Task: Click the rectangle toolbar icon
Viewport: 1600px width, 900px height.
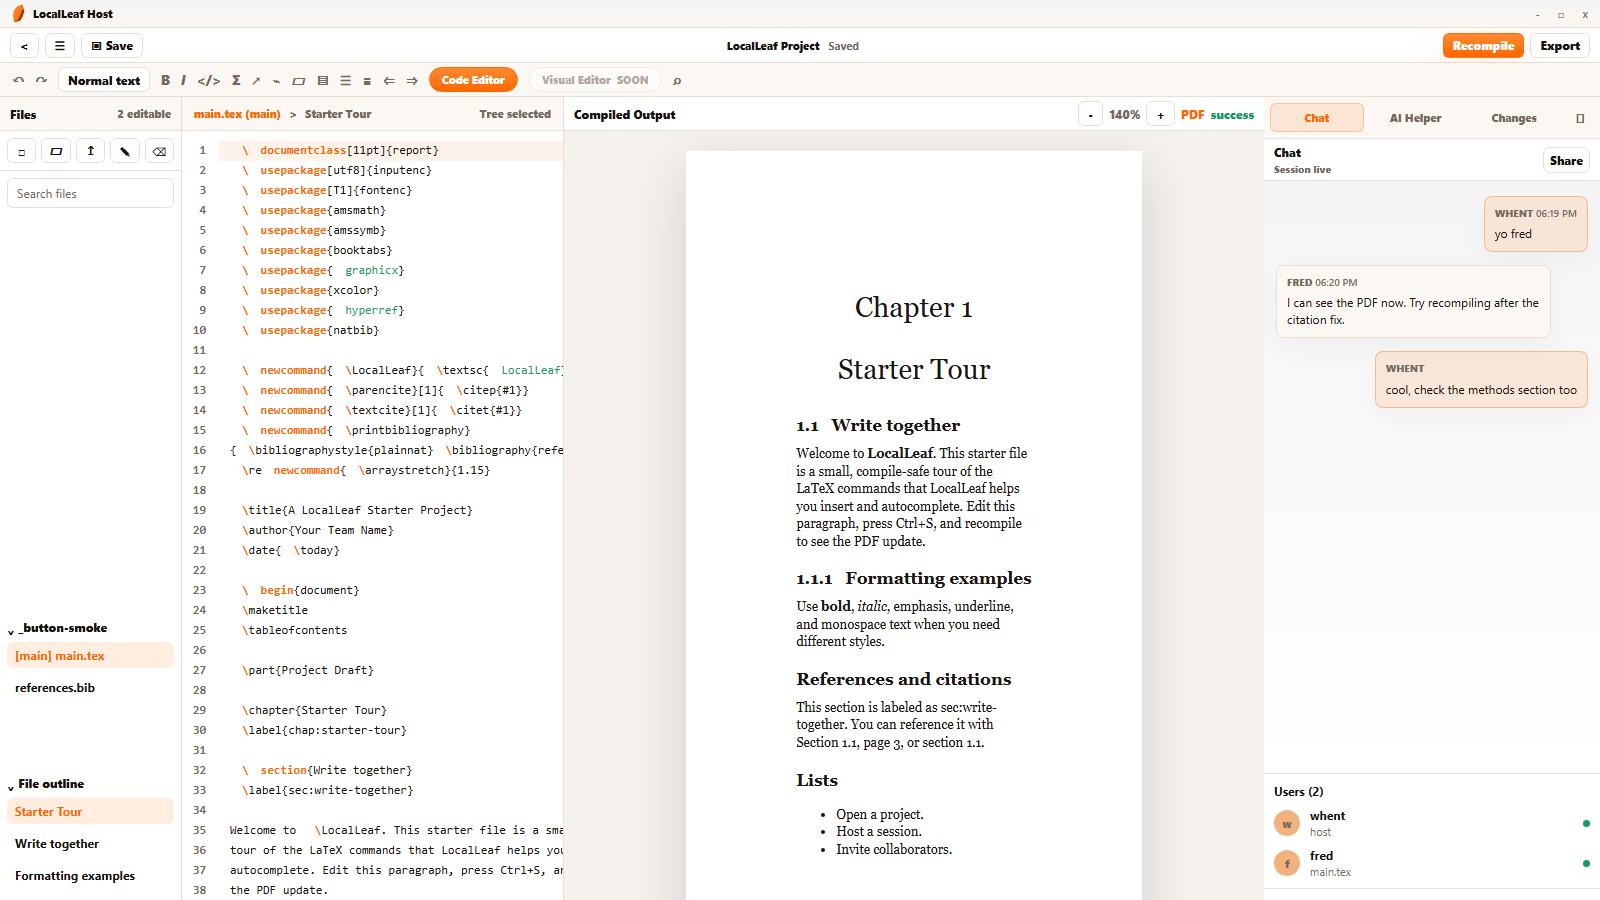Action: [x=298, y=80]
